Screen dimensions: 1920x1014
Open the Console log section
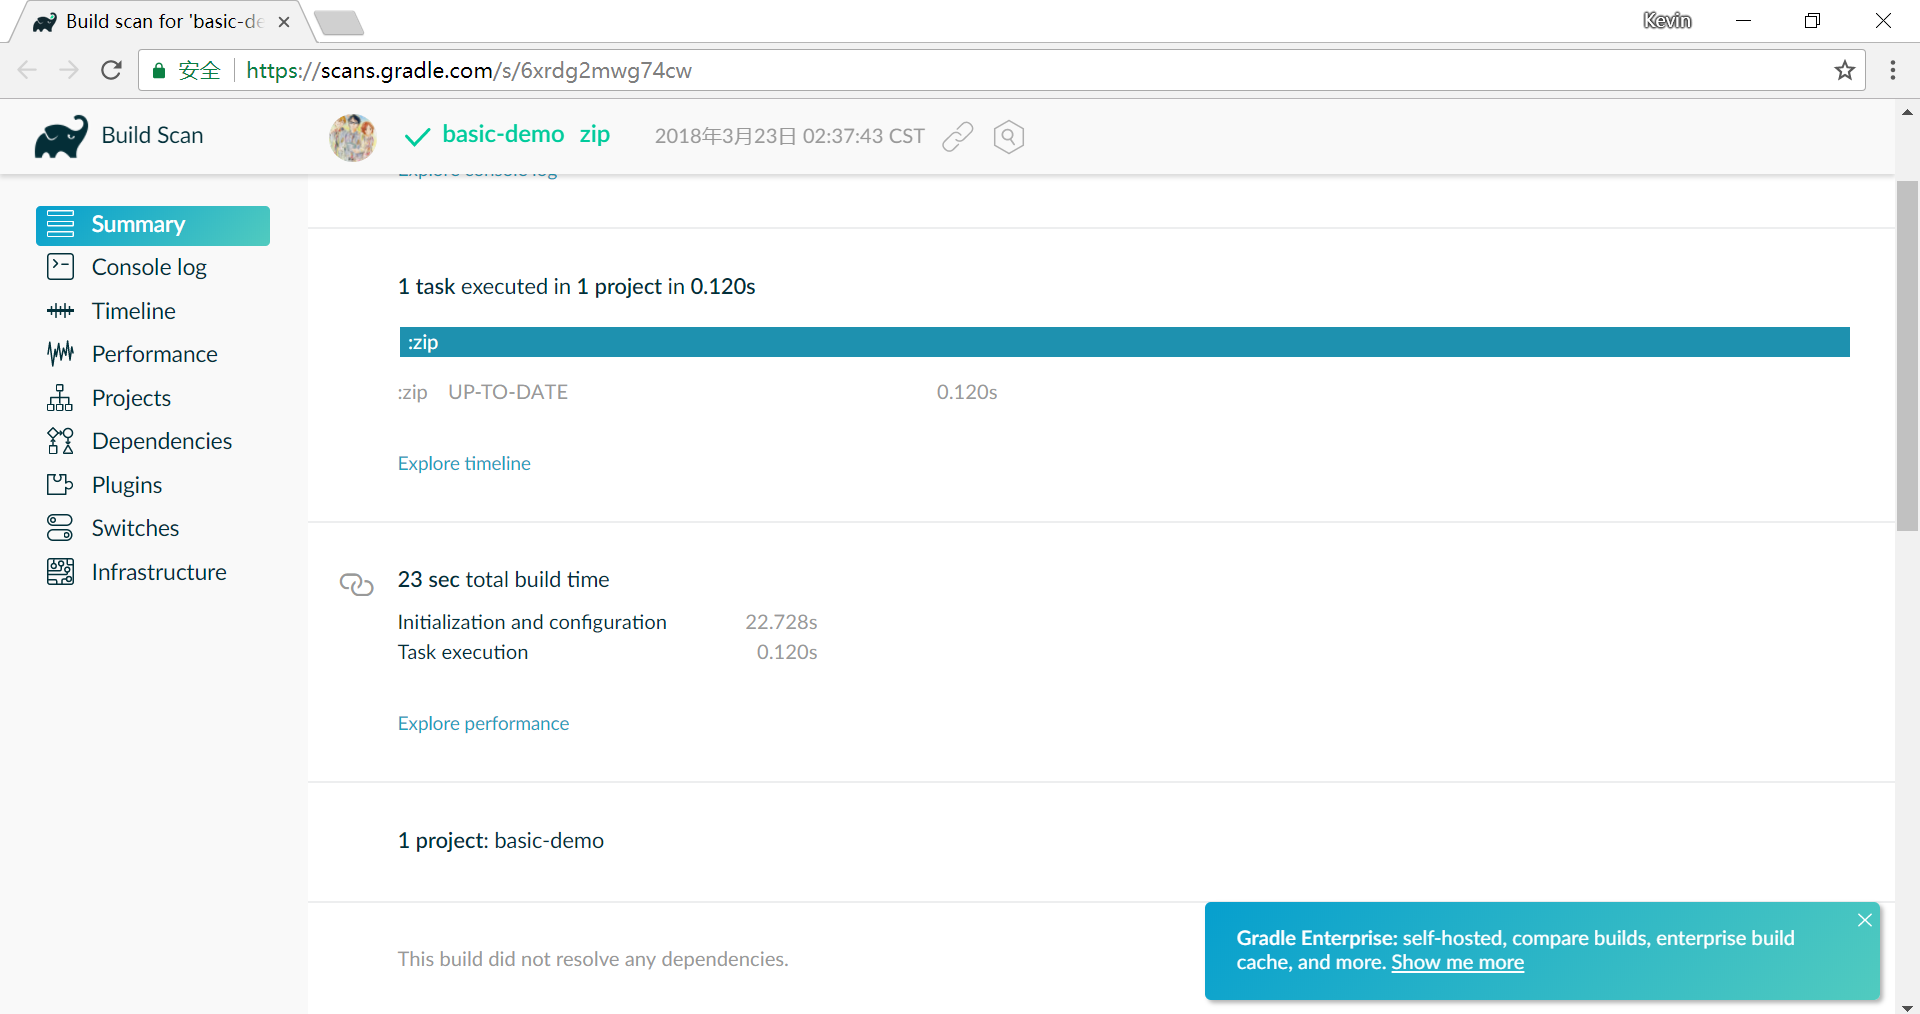149,267
